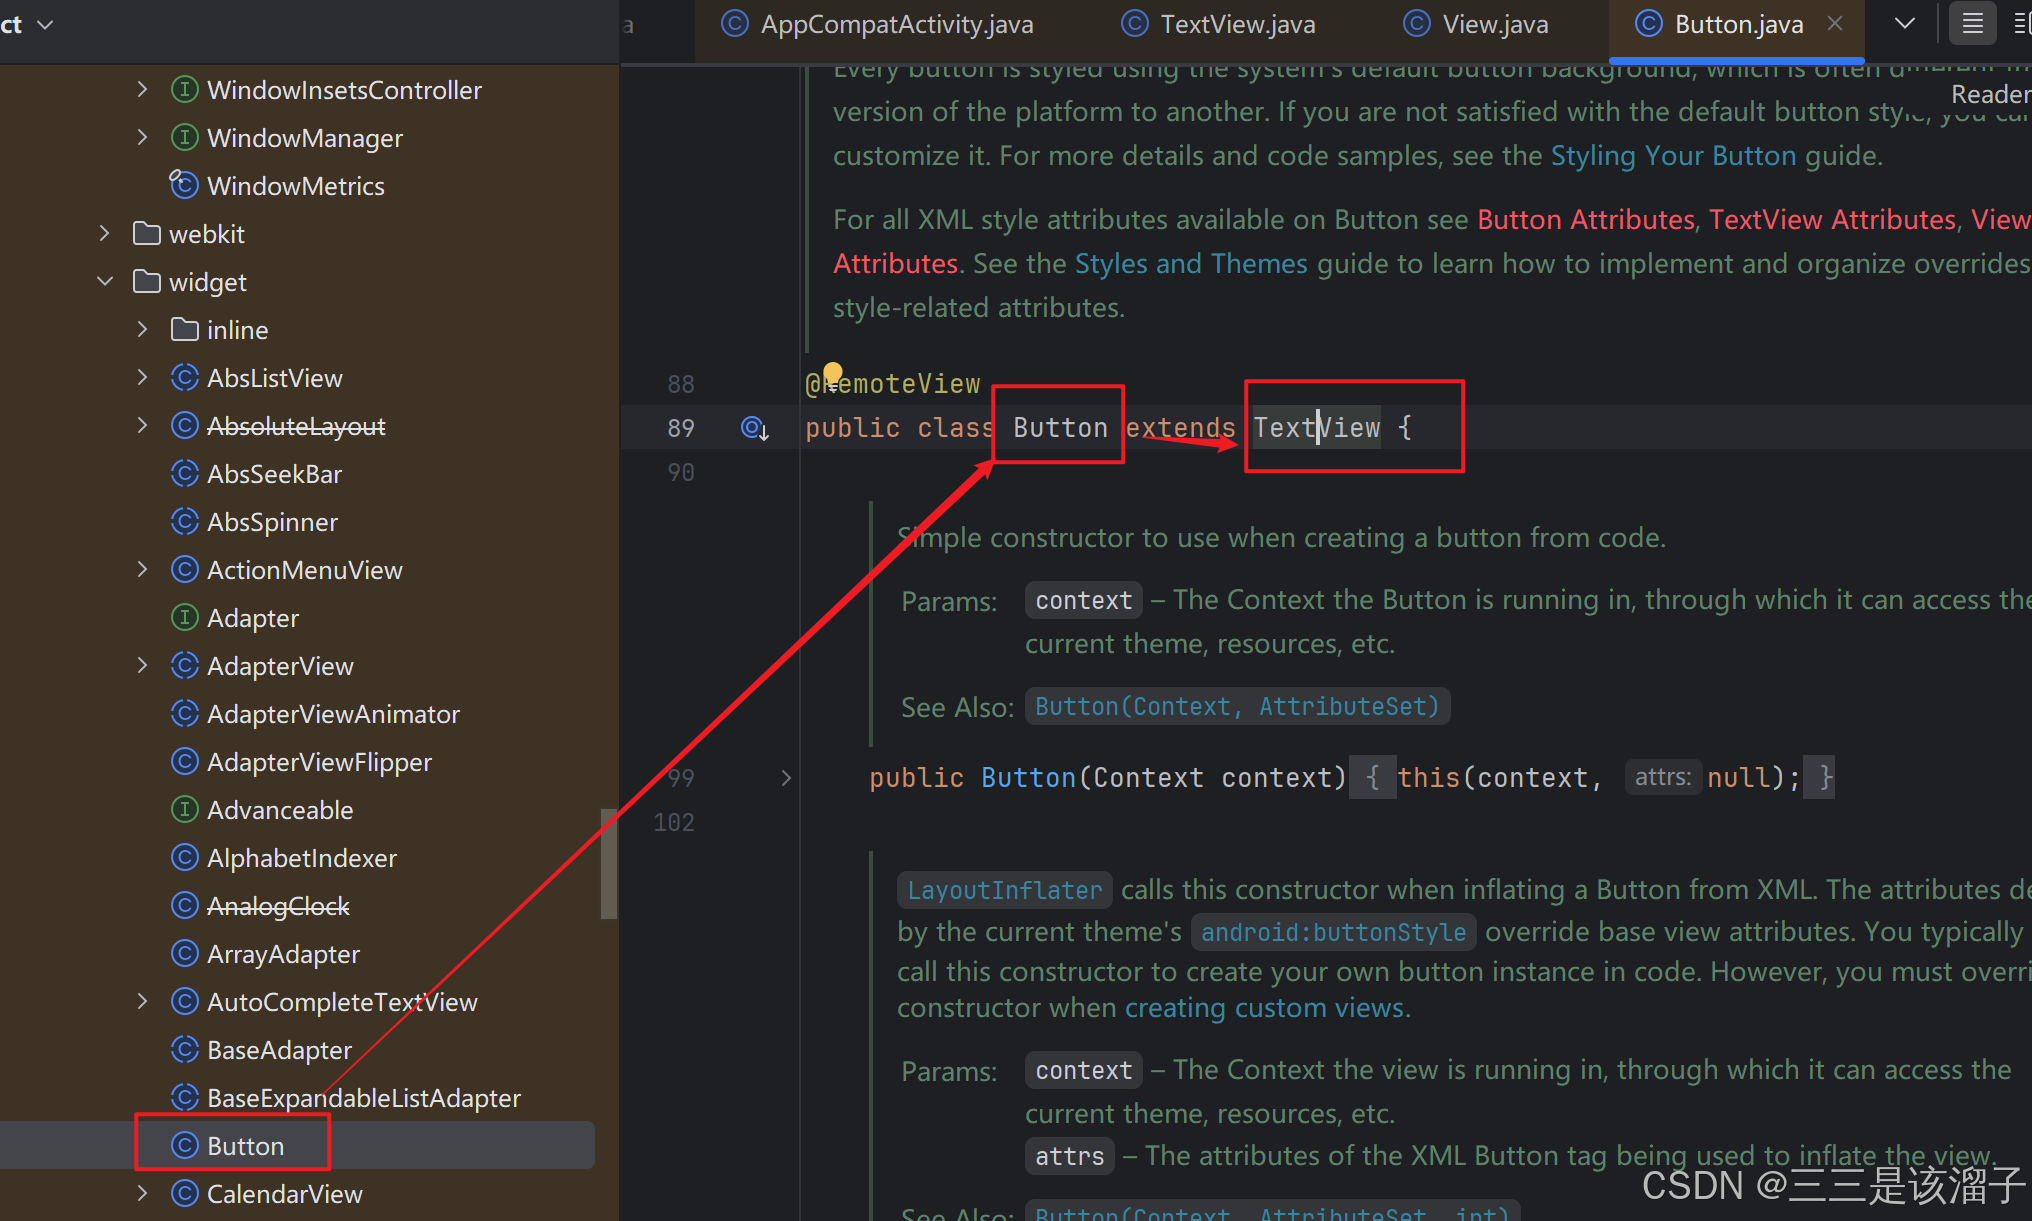Click the Adapter interface icon in tree

click(x=184, y=618)
